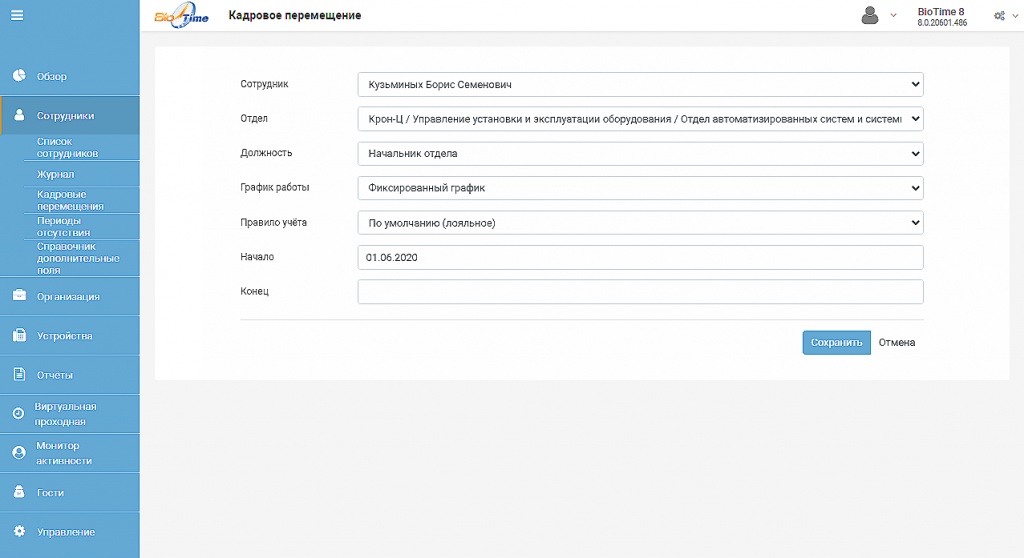The image size is (1024, 558).
Task: Click the Виртуальная проходная clock icon
Action: point(18,413)
